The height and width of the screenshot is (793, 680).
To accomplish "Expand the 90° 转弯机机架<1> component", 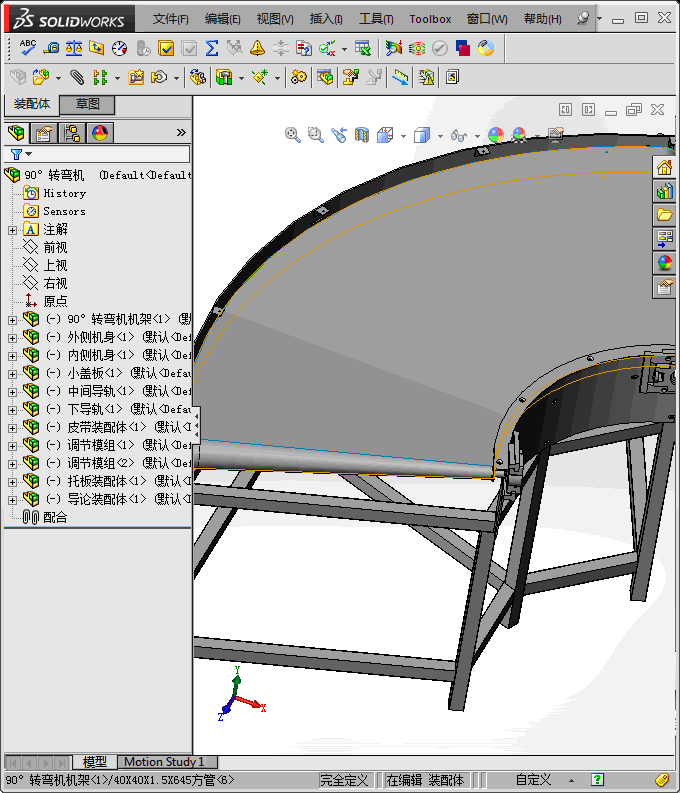I will [12, 320].
